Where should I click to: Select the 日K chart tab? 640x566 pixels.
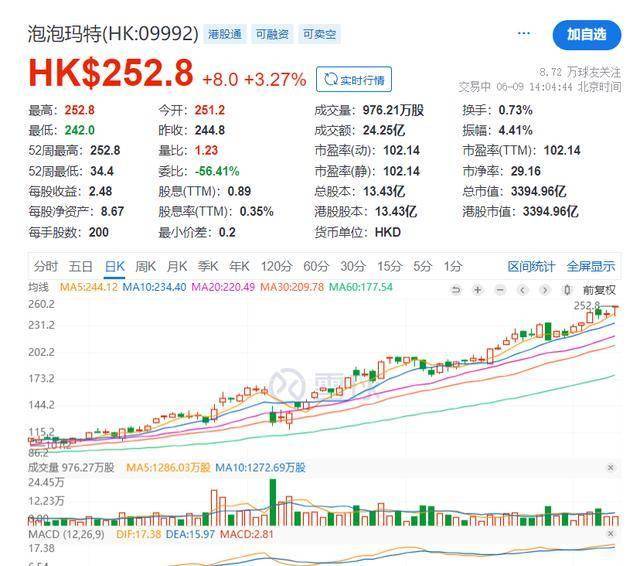[115, 266]
